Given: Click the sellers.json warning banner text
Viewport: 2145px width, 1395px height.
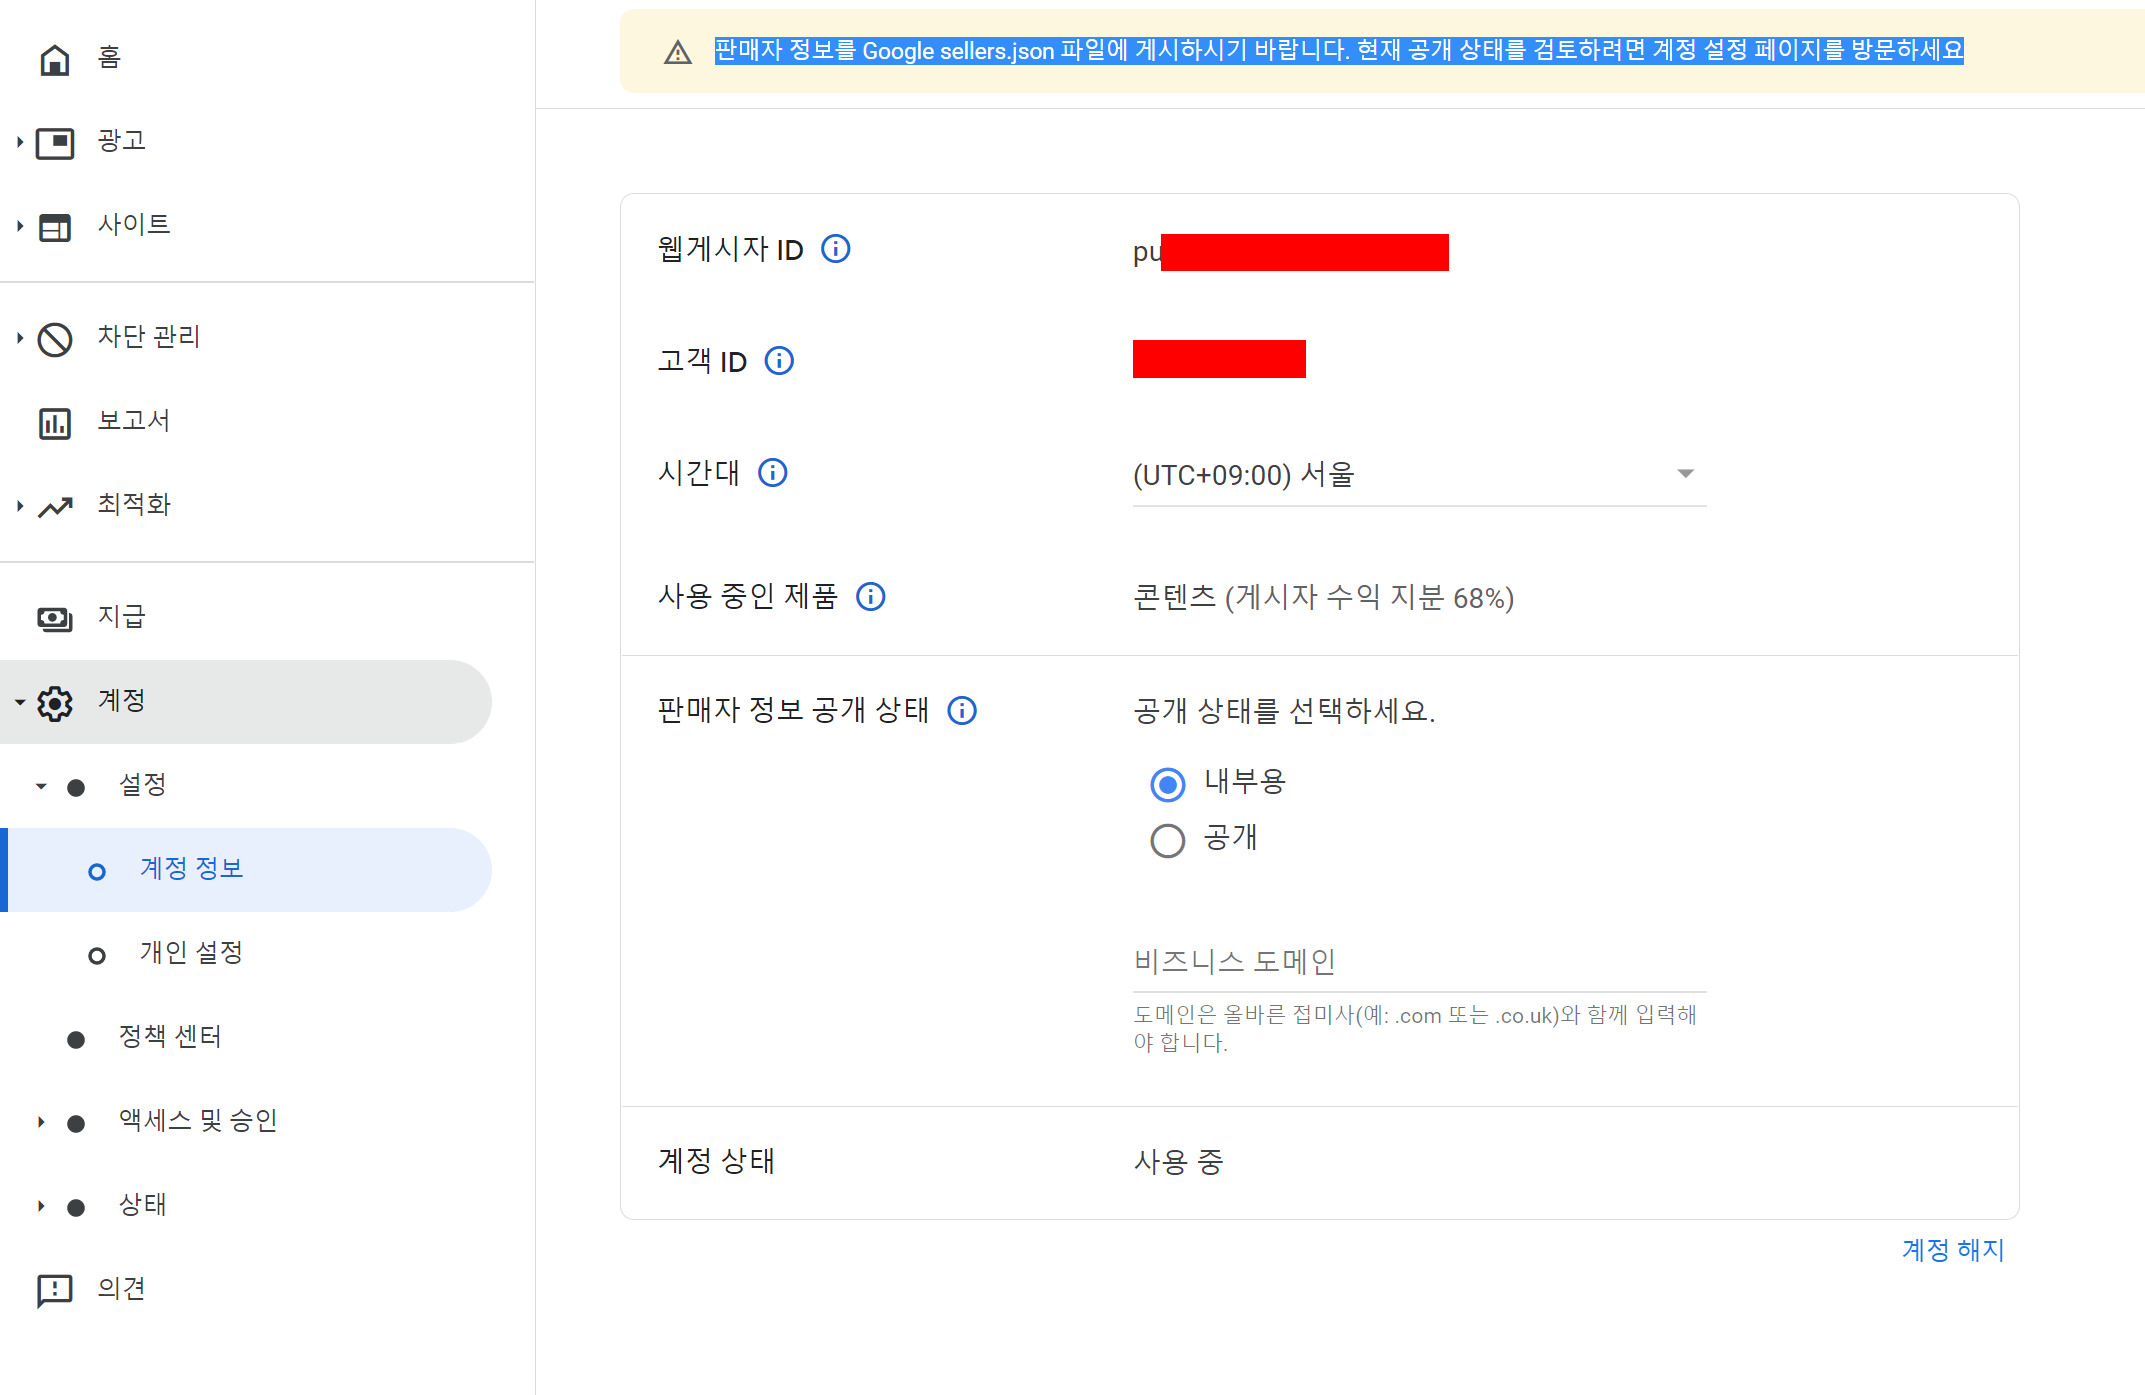Looking at the screenshot, I should pos(1338,51).
